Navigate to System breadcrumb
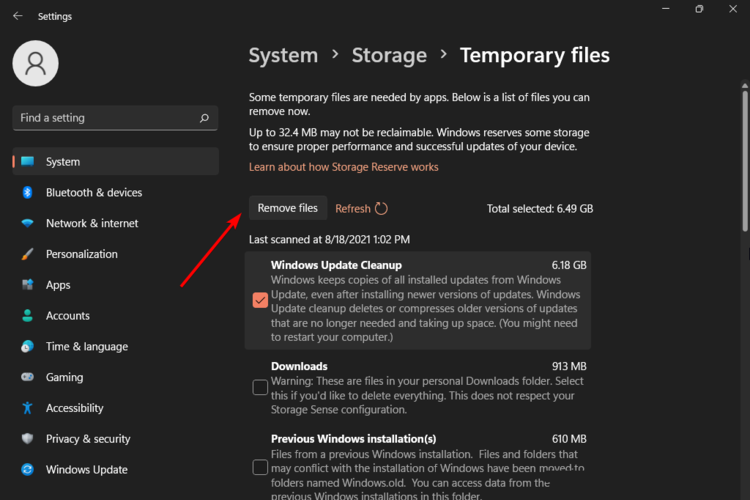 [x=283, y=56]
